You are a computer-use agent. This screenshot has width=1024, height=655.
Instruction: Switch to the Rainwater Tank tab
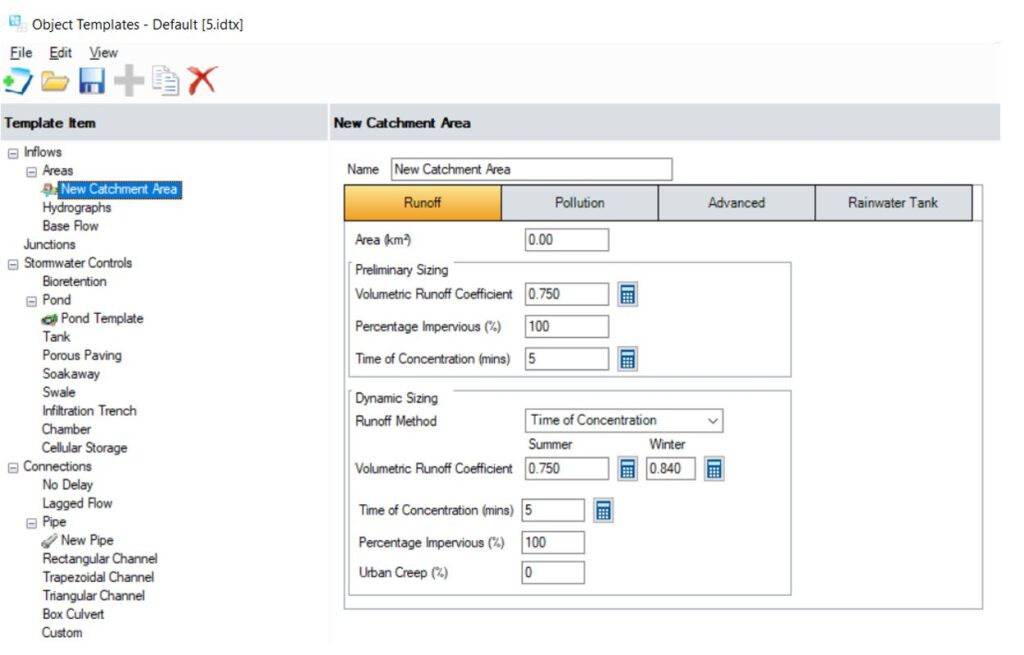click(x=893, y=203)
